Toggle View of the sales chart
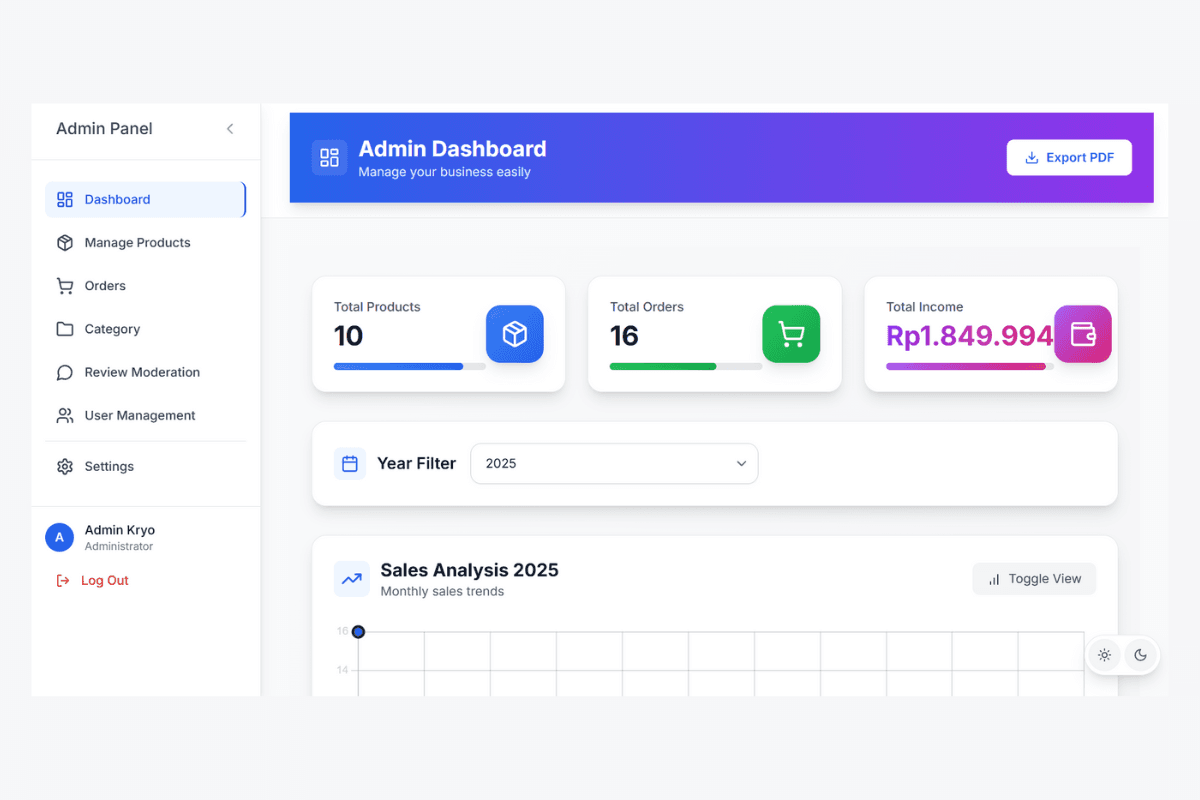The width and height of the screenshot is (1200, 800). point(1034,579)
